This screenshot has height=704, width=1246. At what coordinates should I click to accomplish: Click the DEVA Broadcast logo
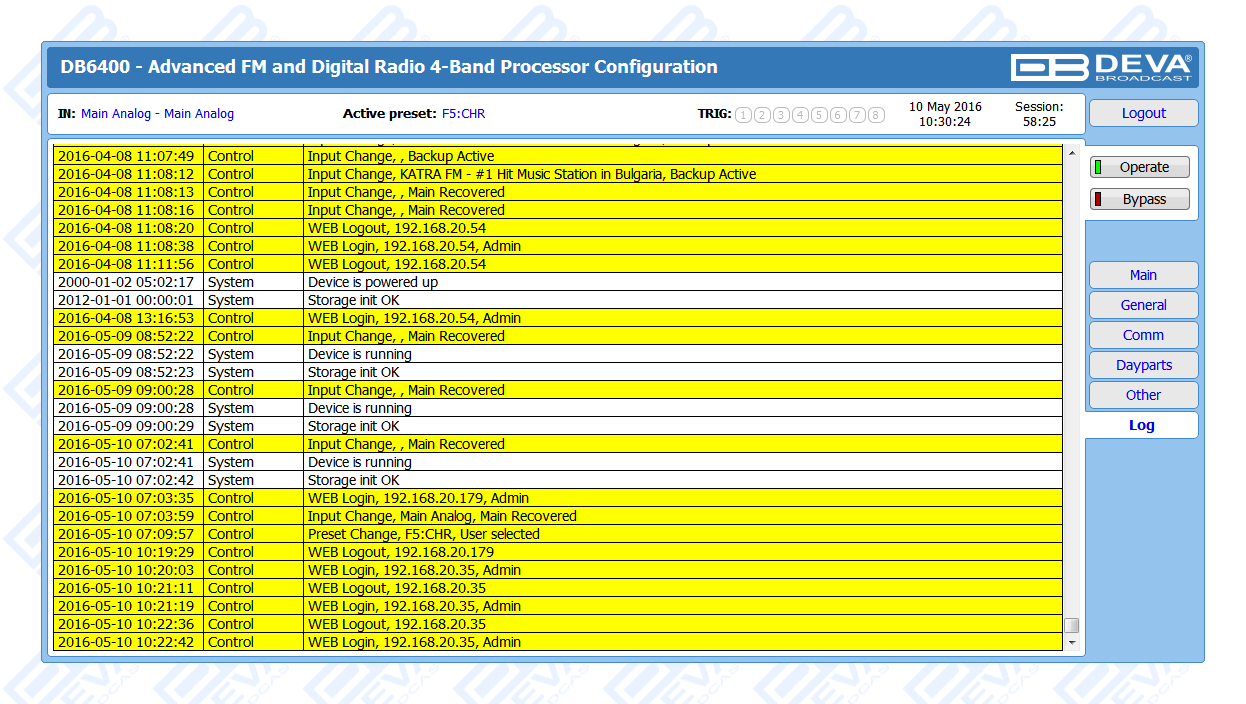pos(1101,67)
